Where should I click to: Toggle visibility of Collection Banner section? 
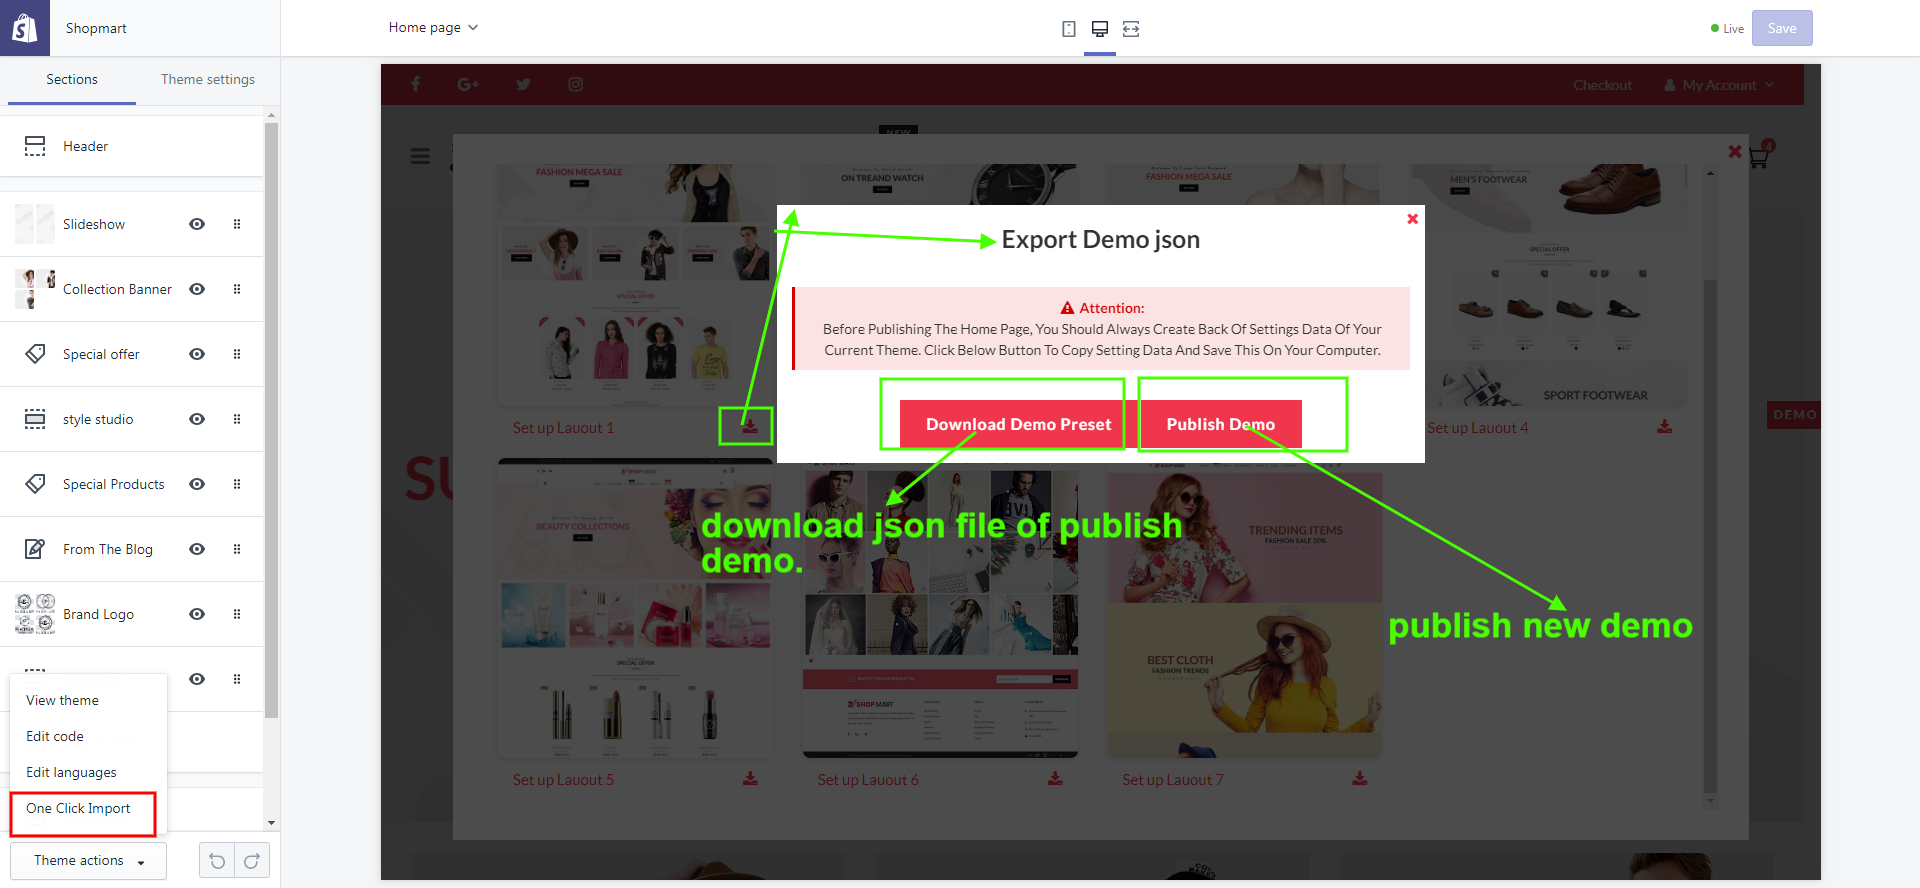[x=197, y=289]
